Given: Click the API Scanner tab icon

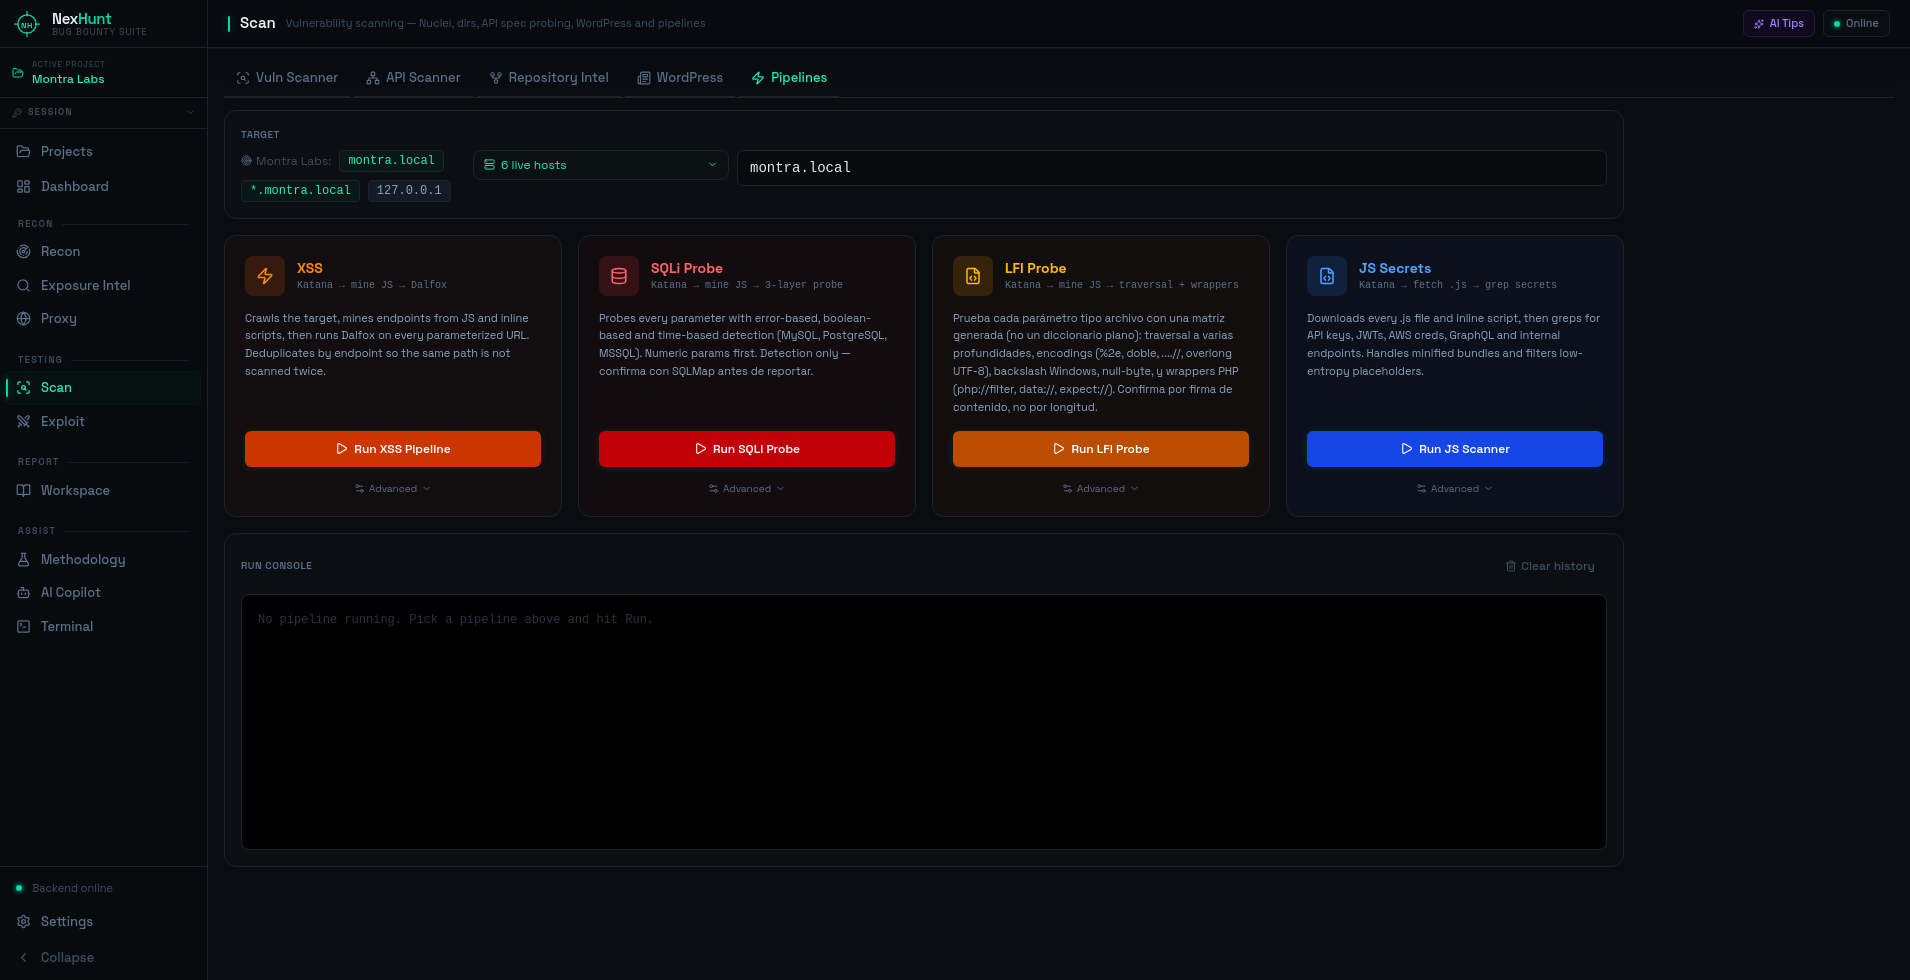Looking at the screenshot, I should 373,78.
